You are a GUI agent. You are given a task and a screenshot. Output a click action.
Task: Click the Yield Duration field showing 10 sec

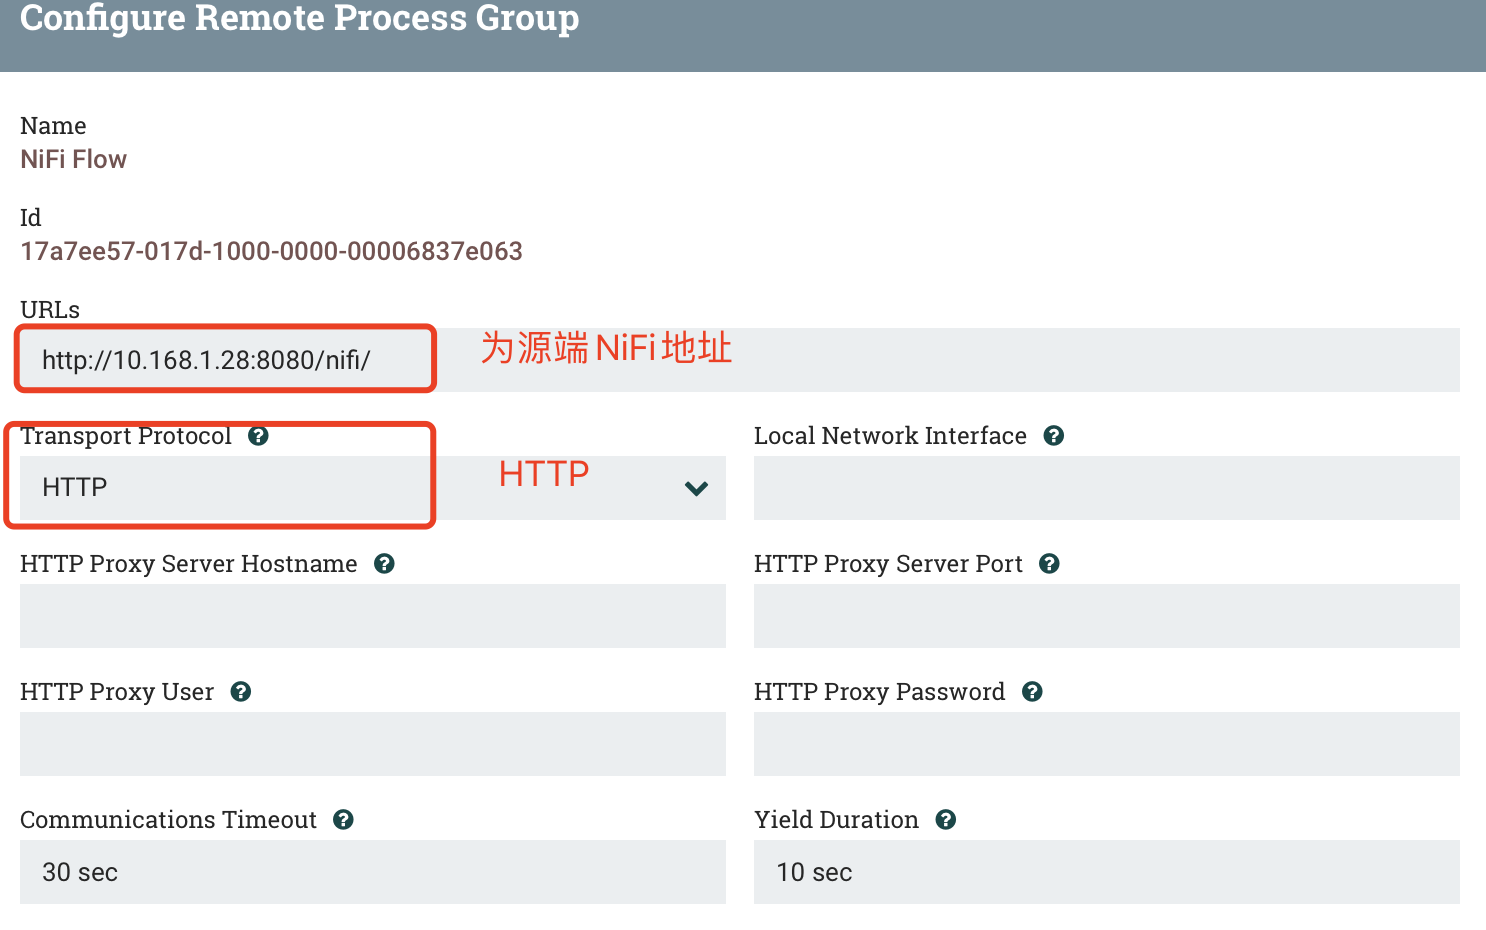click(1107, 872)
